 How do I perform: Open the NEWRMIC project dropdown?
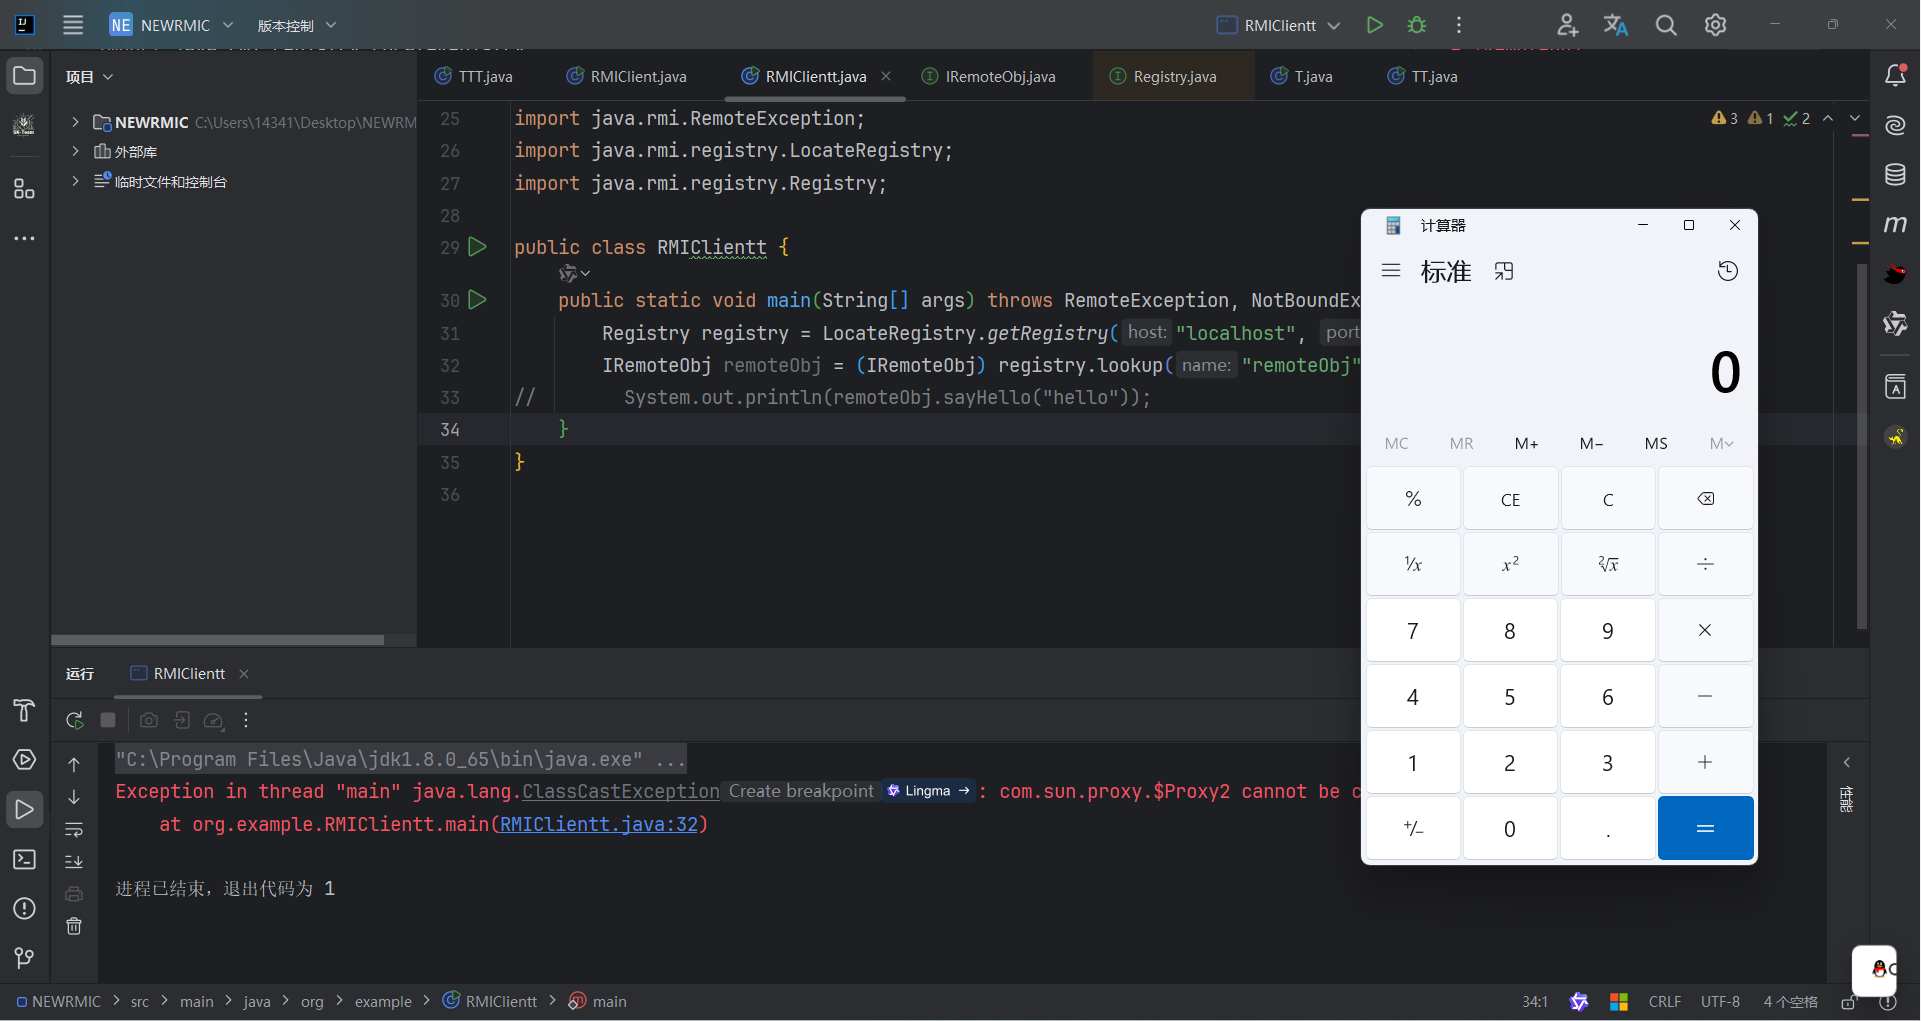tap(172, 25)
